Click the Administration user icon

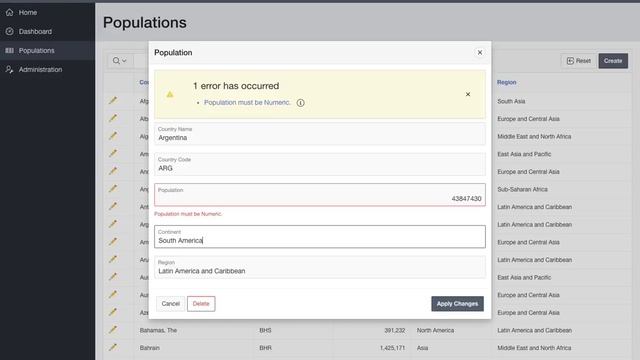coord(9,69)
